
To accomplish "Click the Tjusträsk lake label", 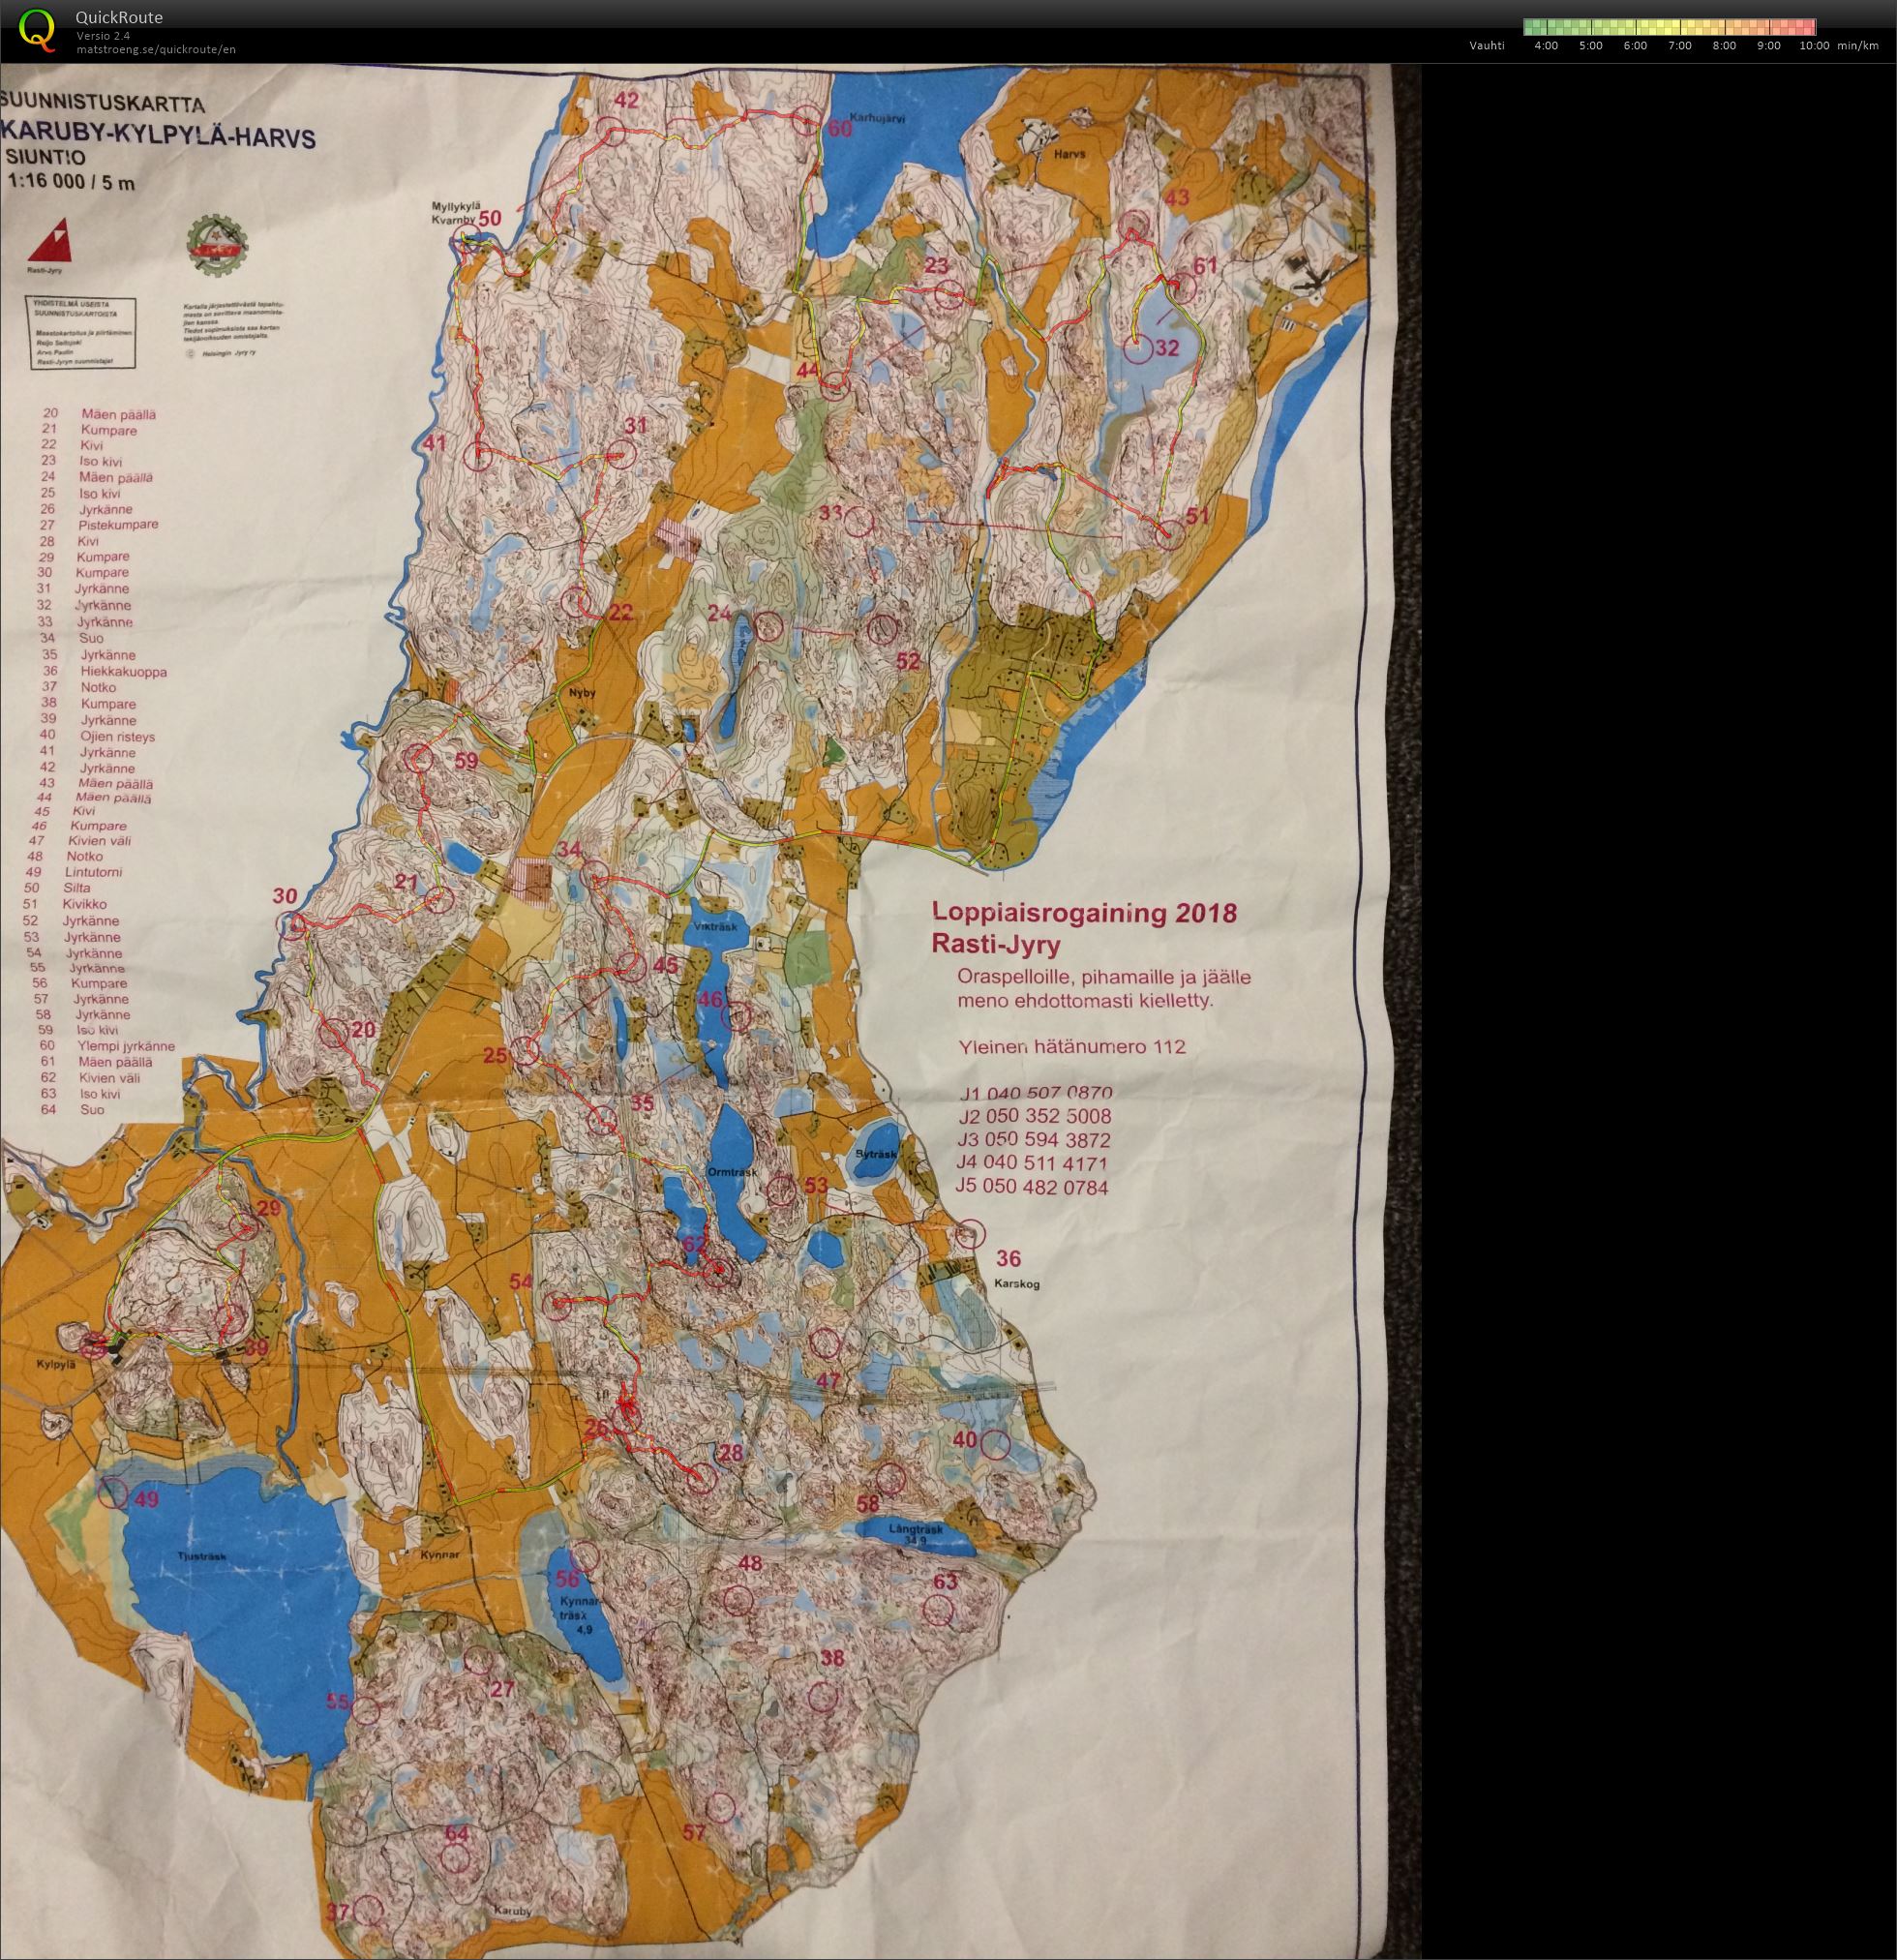I will [203, 1557].
